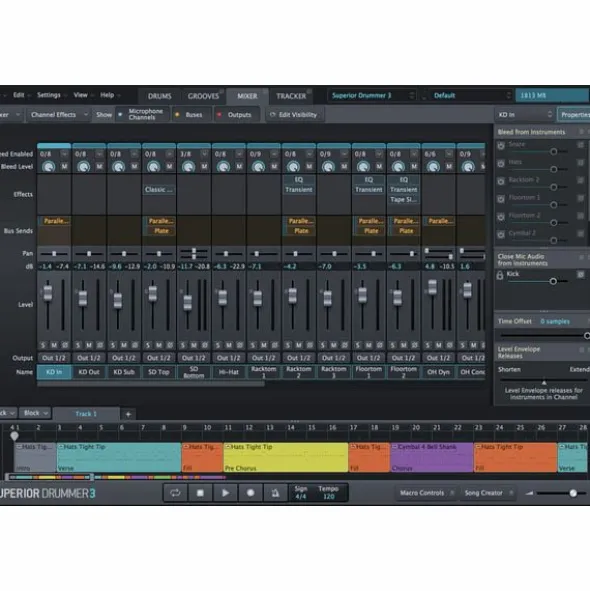Image resolution: width=590 pixels, height=591 pixels.
Task: Select the yellow Pre Chorus song block
Action: pyautogui.click(x=285, y=457)
